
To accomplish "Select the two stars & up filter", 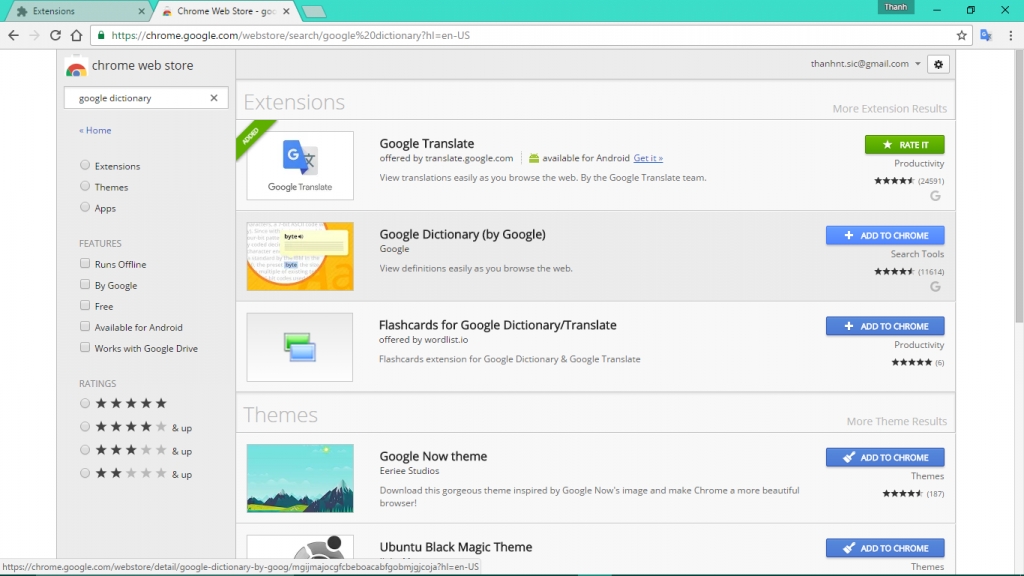I will [85, 473].
